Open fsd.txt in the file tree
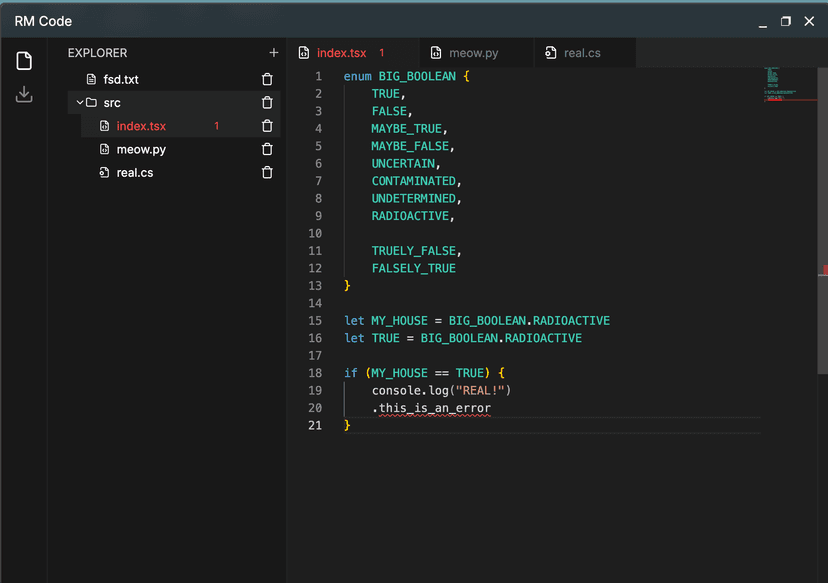The width and height of the screenshot is (828, 583). click(121, 79)
